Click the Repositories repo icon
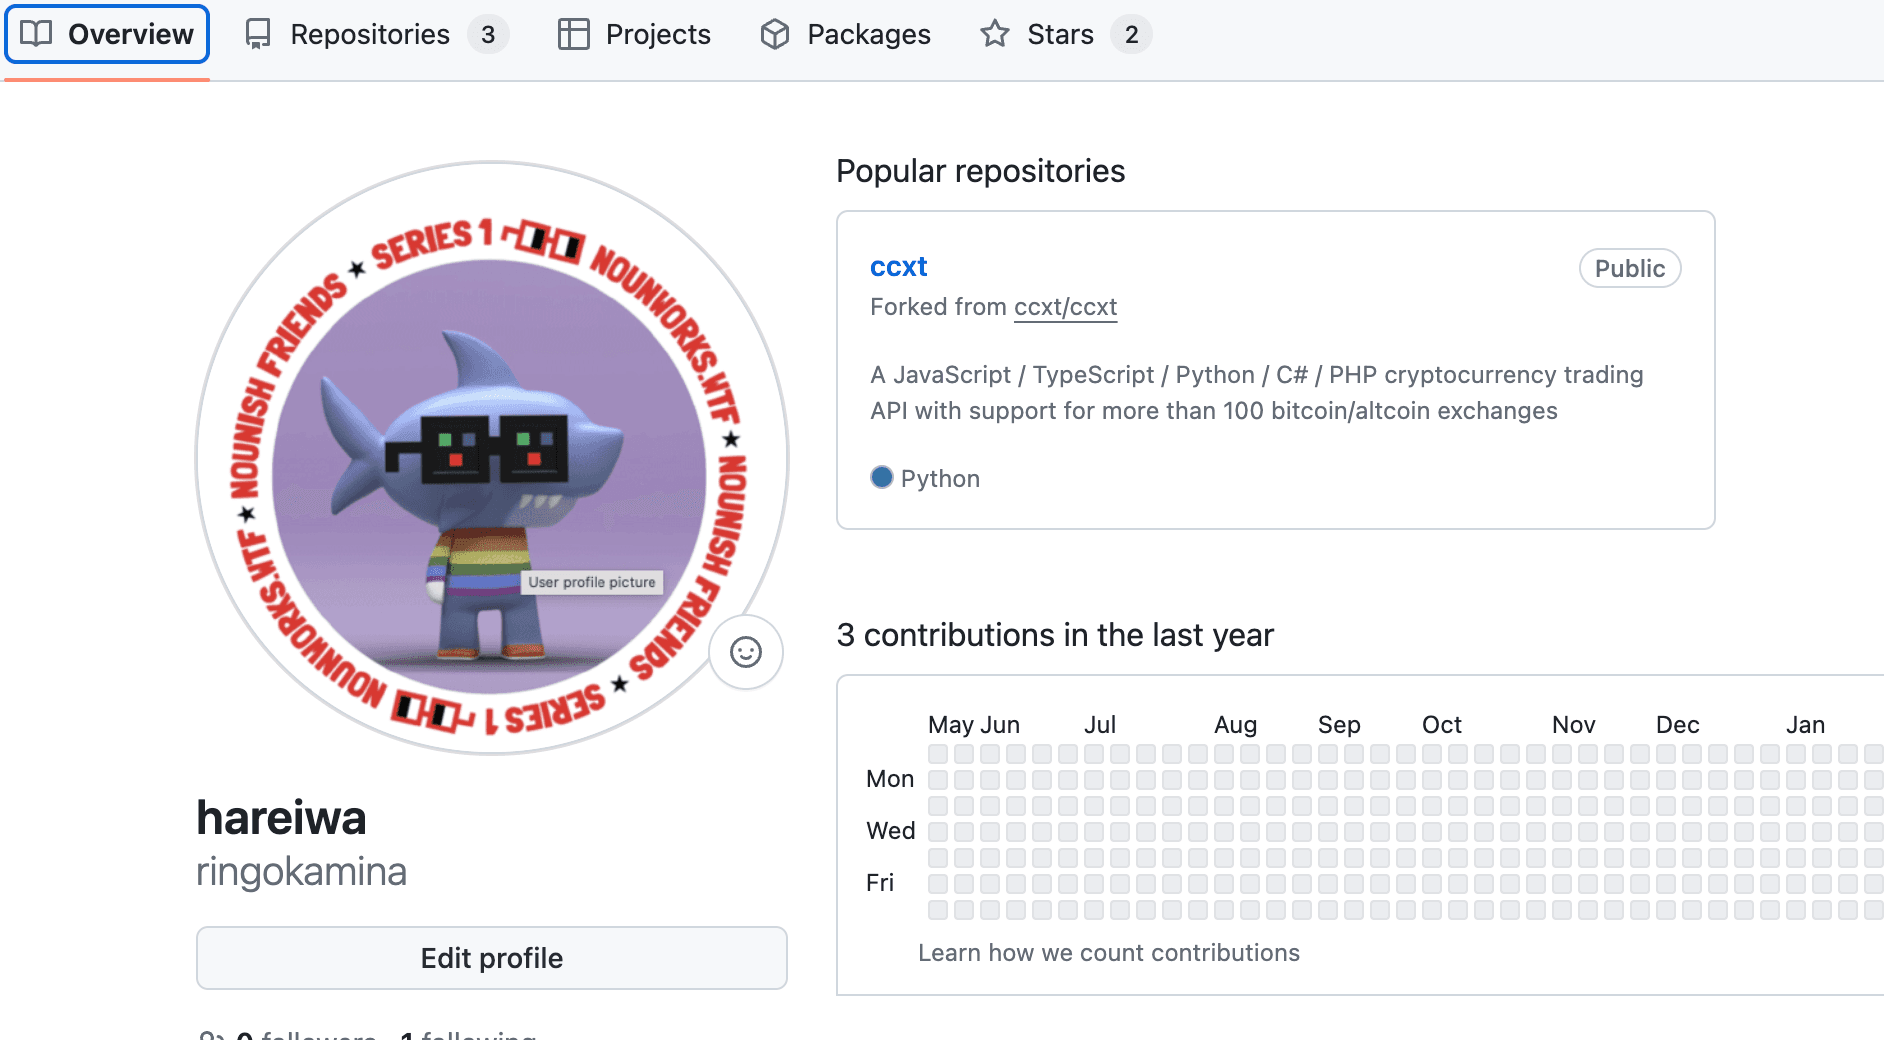Viewport: 1884px width, 1040px height. [258, 34]
